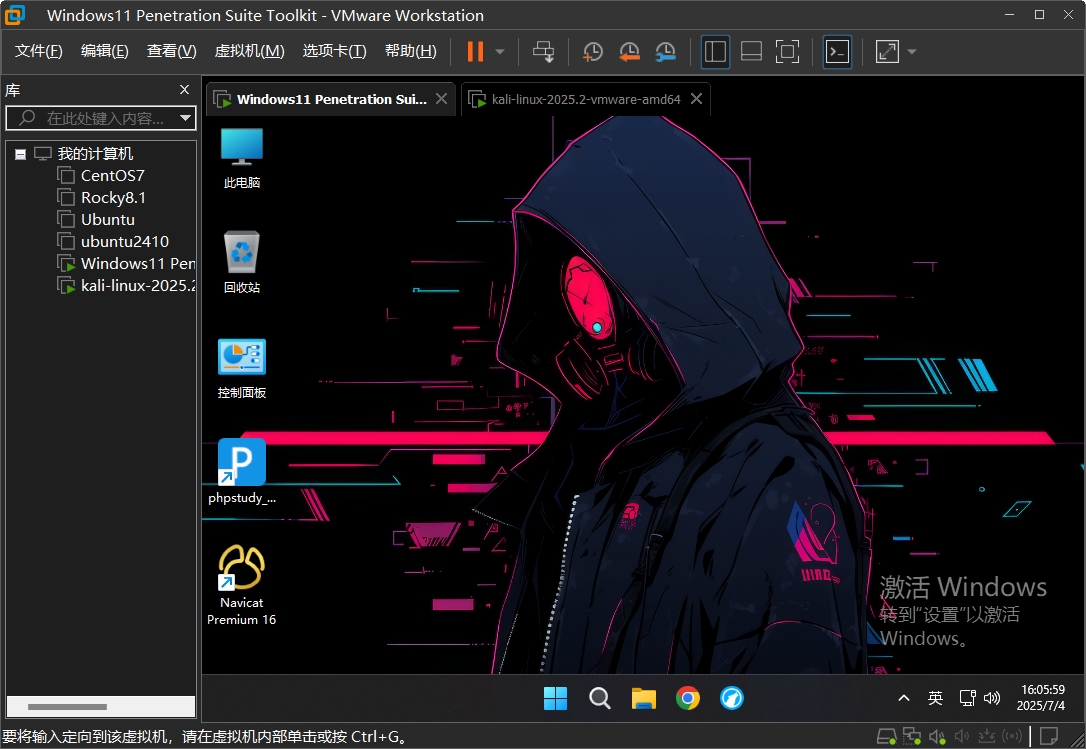Revert the VM to its previous snapshot
This screenshot has width=1086, height=749.
coord(629,51)
